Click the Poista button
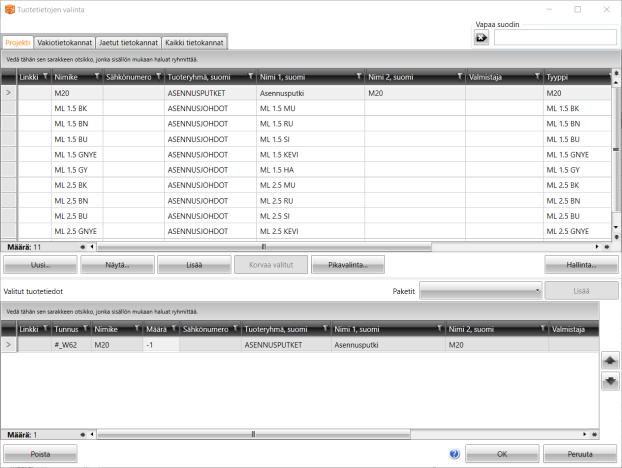Image resolution: width=622 pixels, height=468 pixels. 41,453
